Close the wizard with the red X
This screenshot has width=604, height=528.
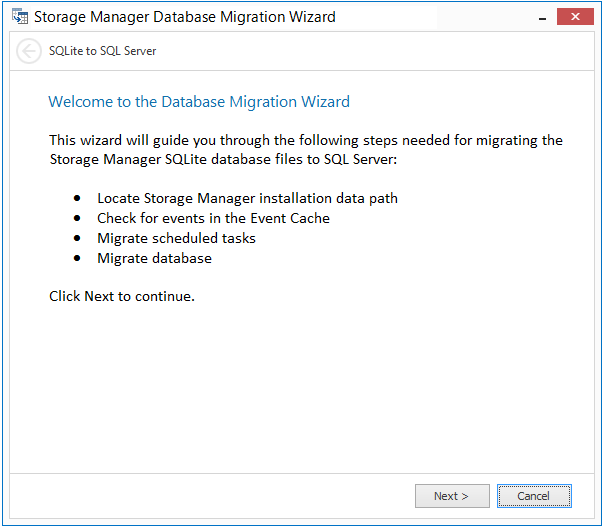[575, 17]
